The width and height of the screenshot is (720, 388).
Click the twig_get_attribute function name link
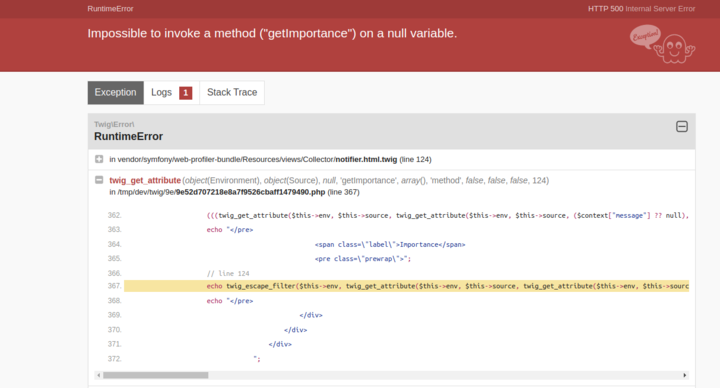(145, 180)
